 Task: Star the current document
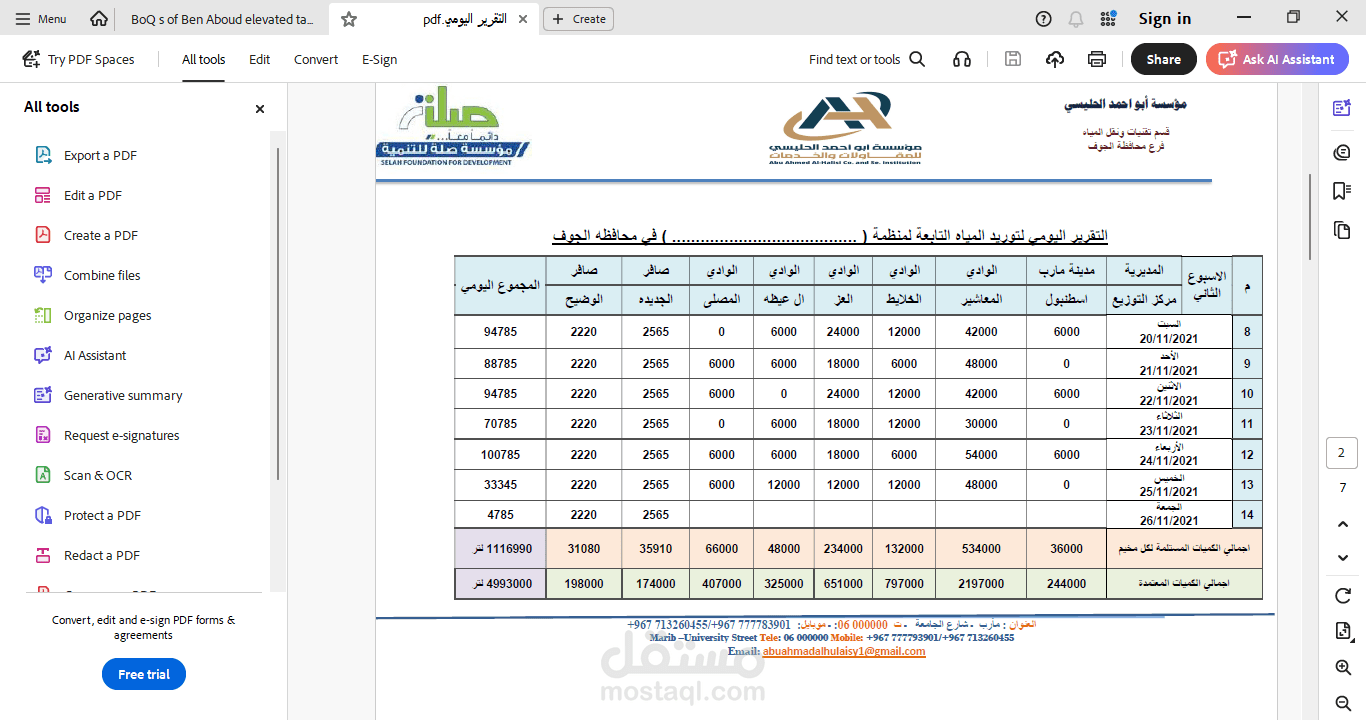click(x=348, y=19)
